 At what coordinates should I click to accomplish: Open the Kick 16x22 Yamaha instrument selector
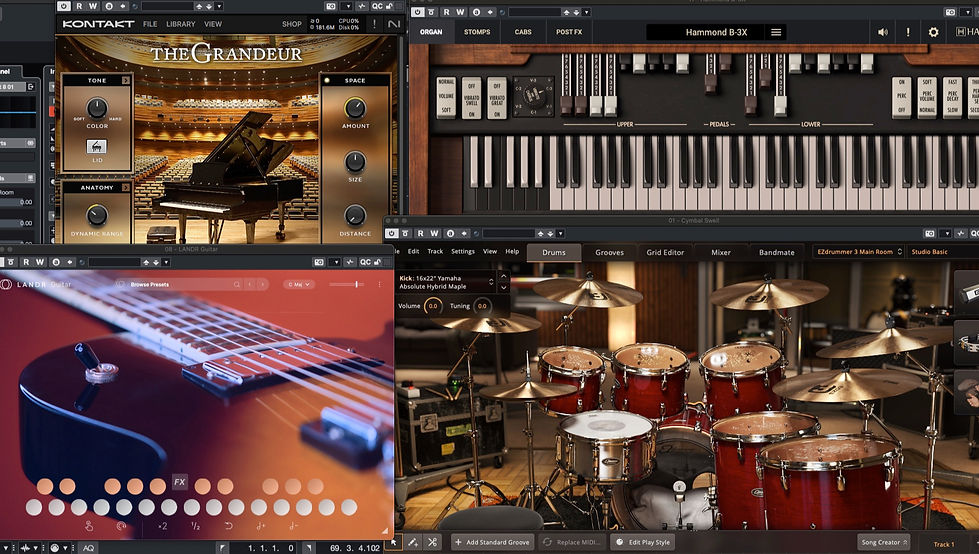[447, 282]
